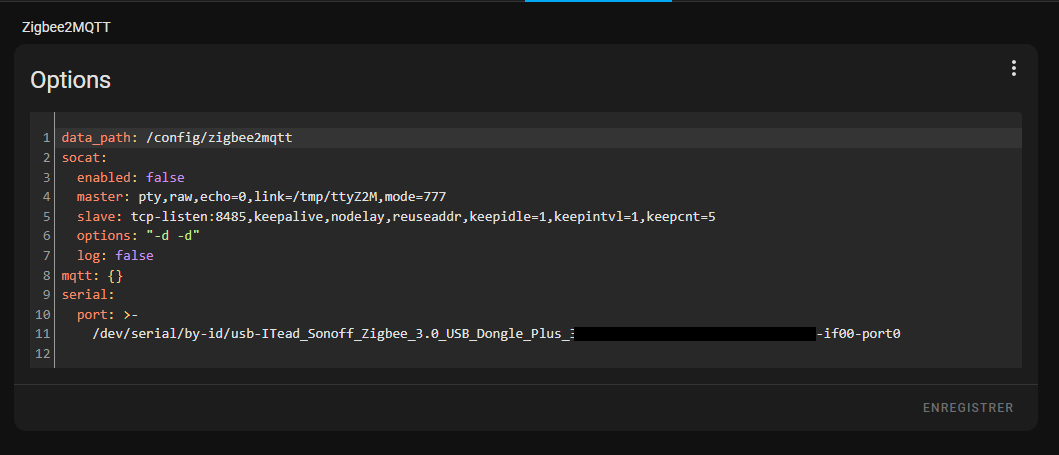
Task: Click the false value of enabled
Action: tap(165, 177)
